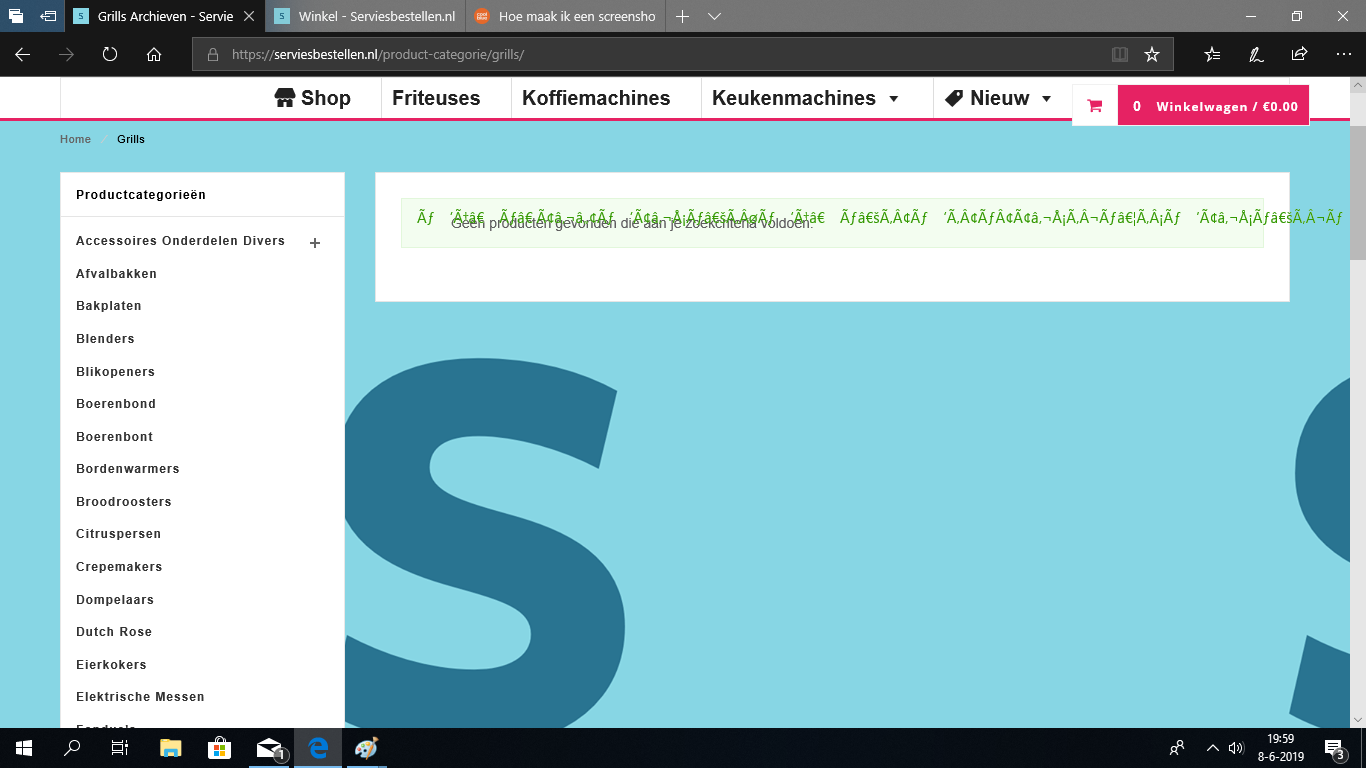Open Crepemakers category
The image size is (1366, 768).
coord(120,567)
